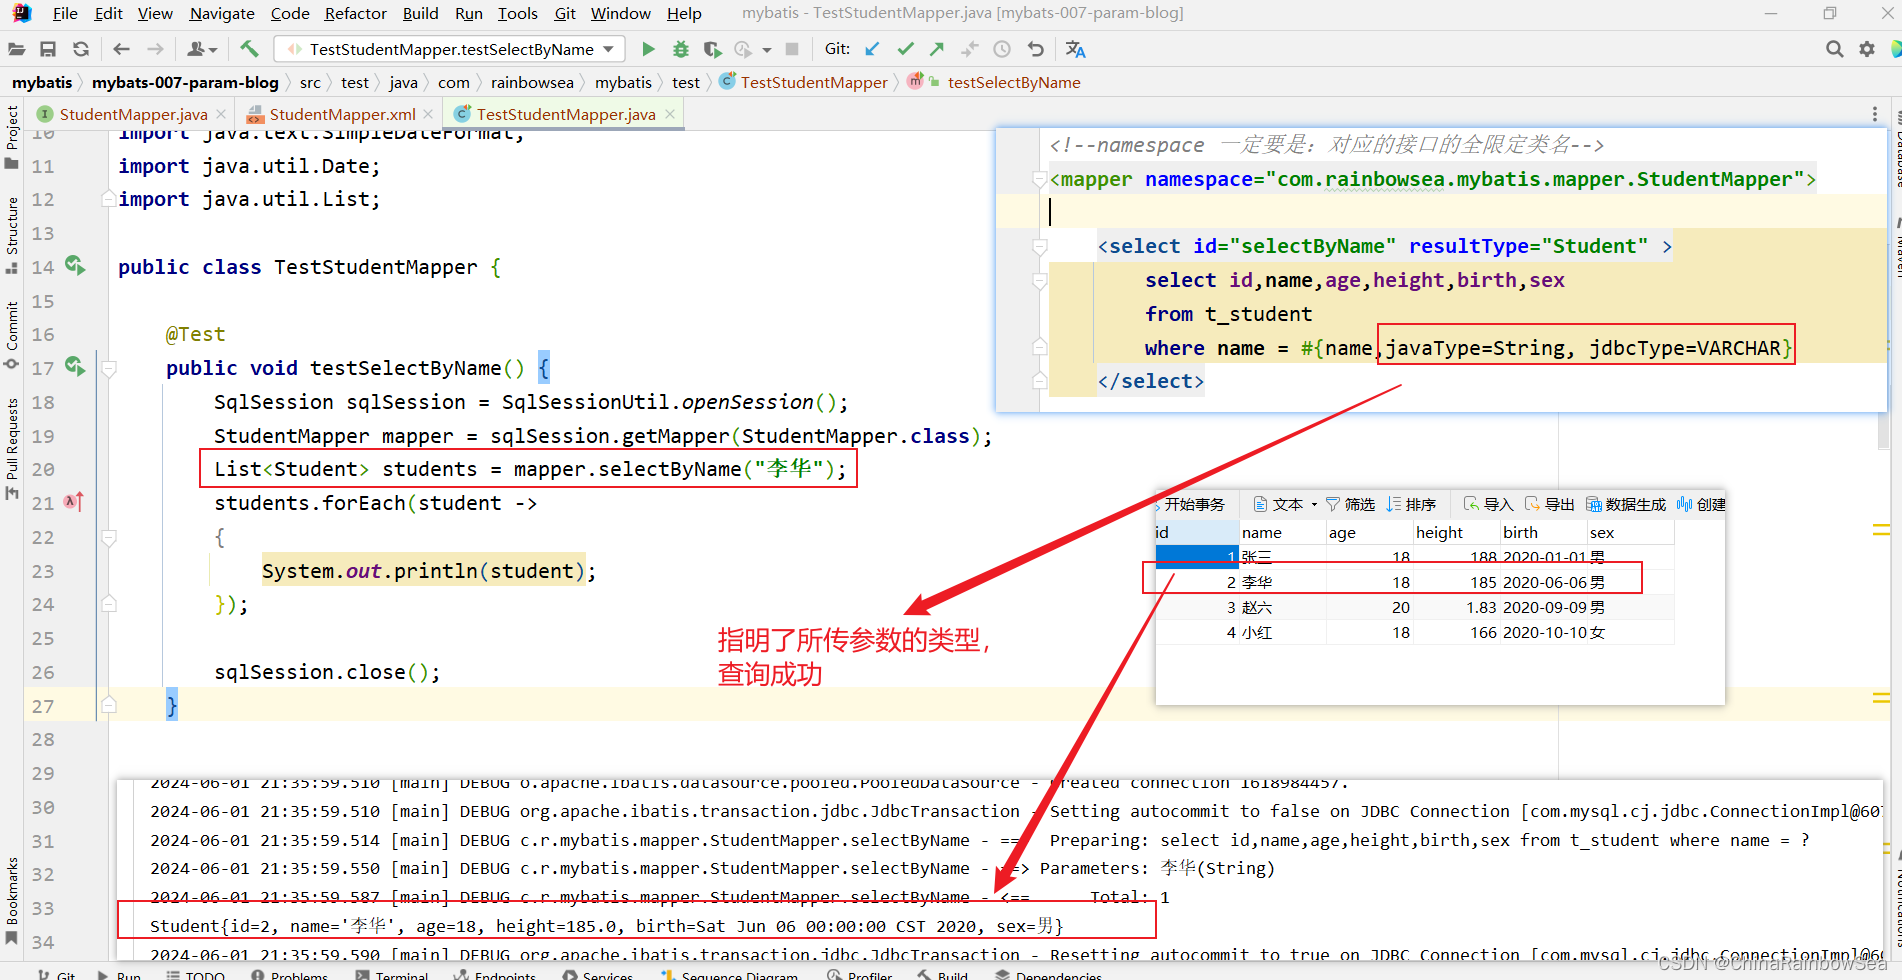The height and width of the screenshot is (980, 1902).
Task: Click 数据生成 button in table window
Action: coord(1626,504)
